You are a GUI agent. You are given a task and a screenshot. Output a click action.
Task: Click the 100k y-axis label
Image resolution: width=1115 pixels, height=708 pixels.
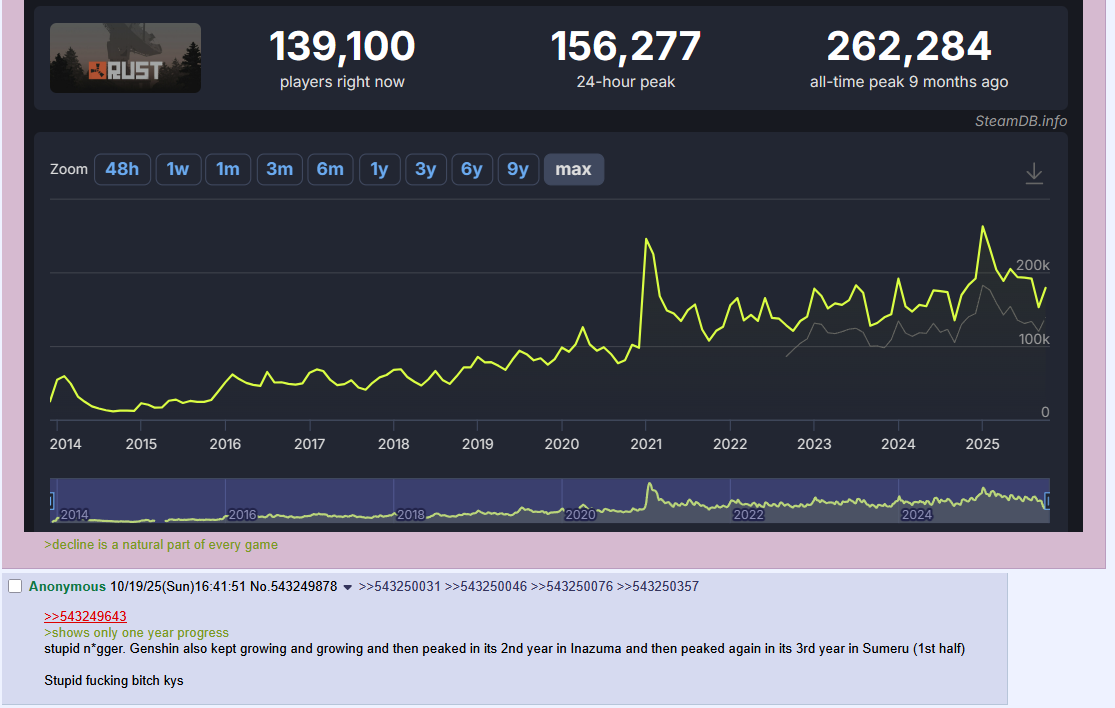[1034, 339]
